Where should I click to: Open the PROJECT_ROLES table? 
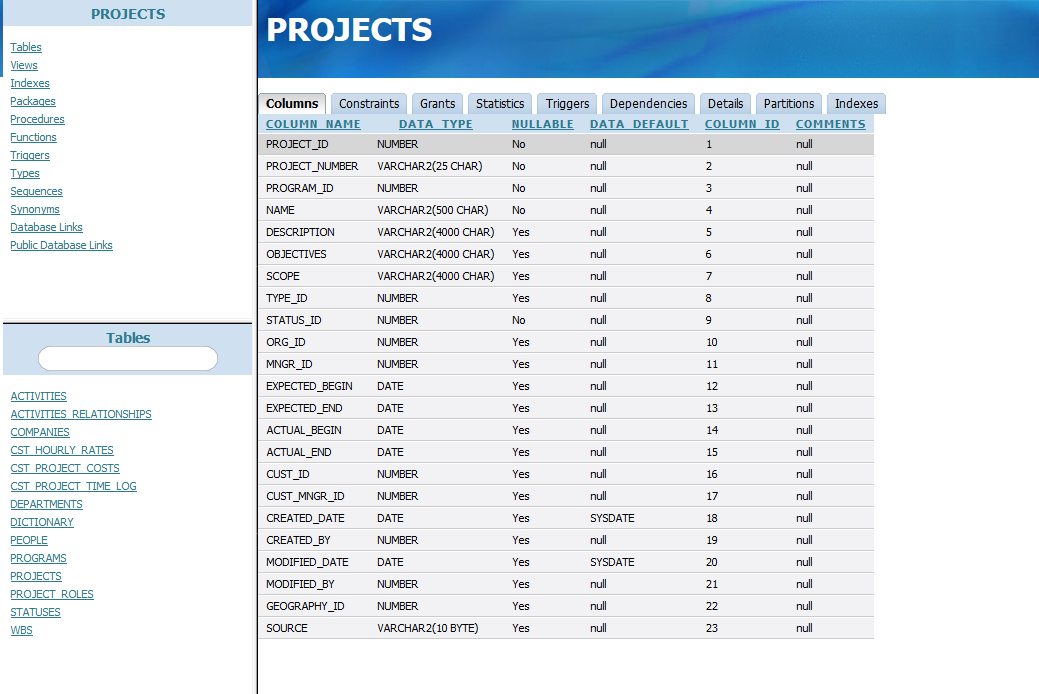[x=52, y=594]
